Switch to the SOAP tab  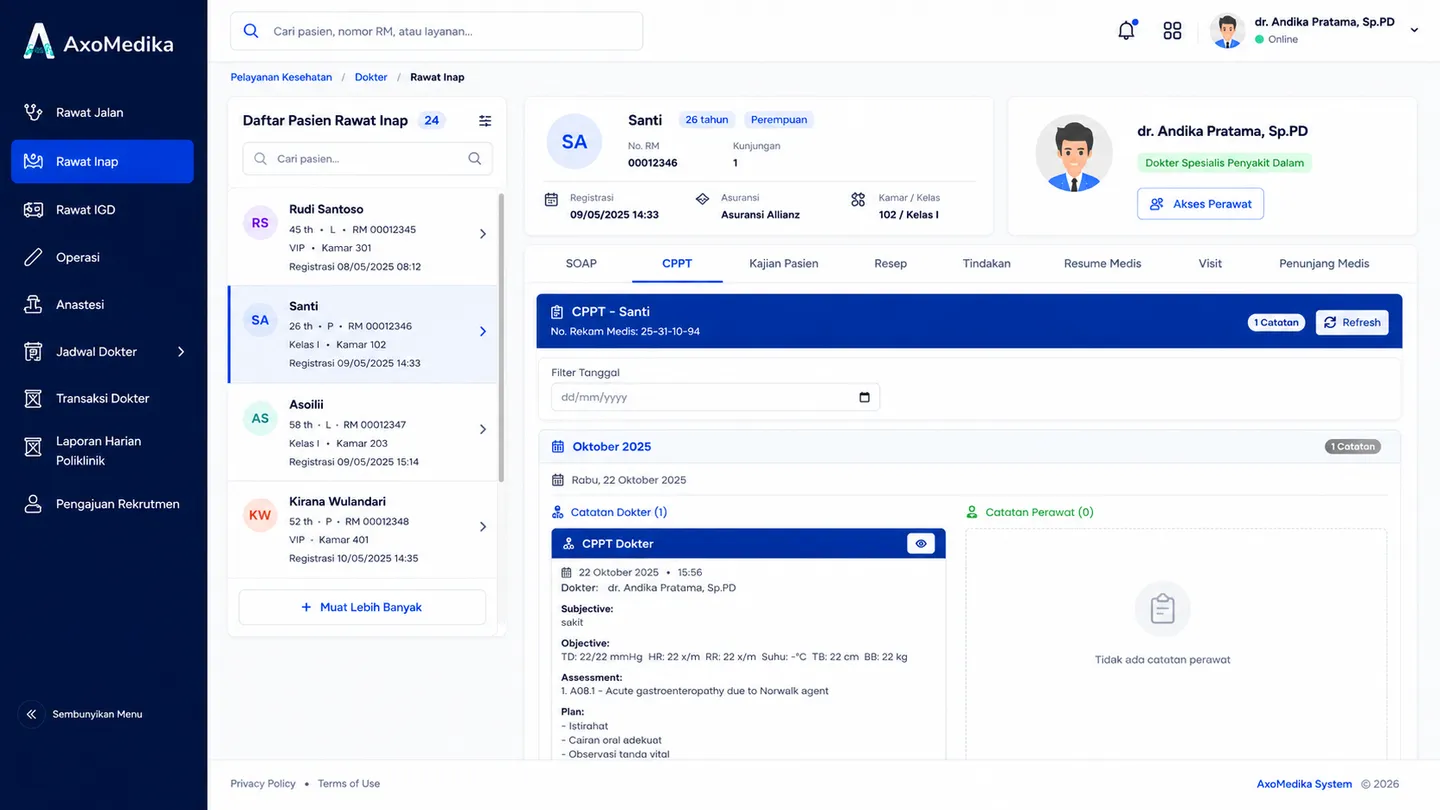point(581,264)
